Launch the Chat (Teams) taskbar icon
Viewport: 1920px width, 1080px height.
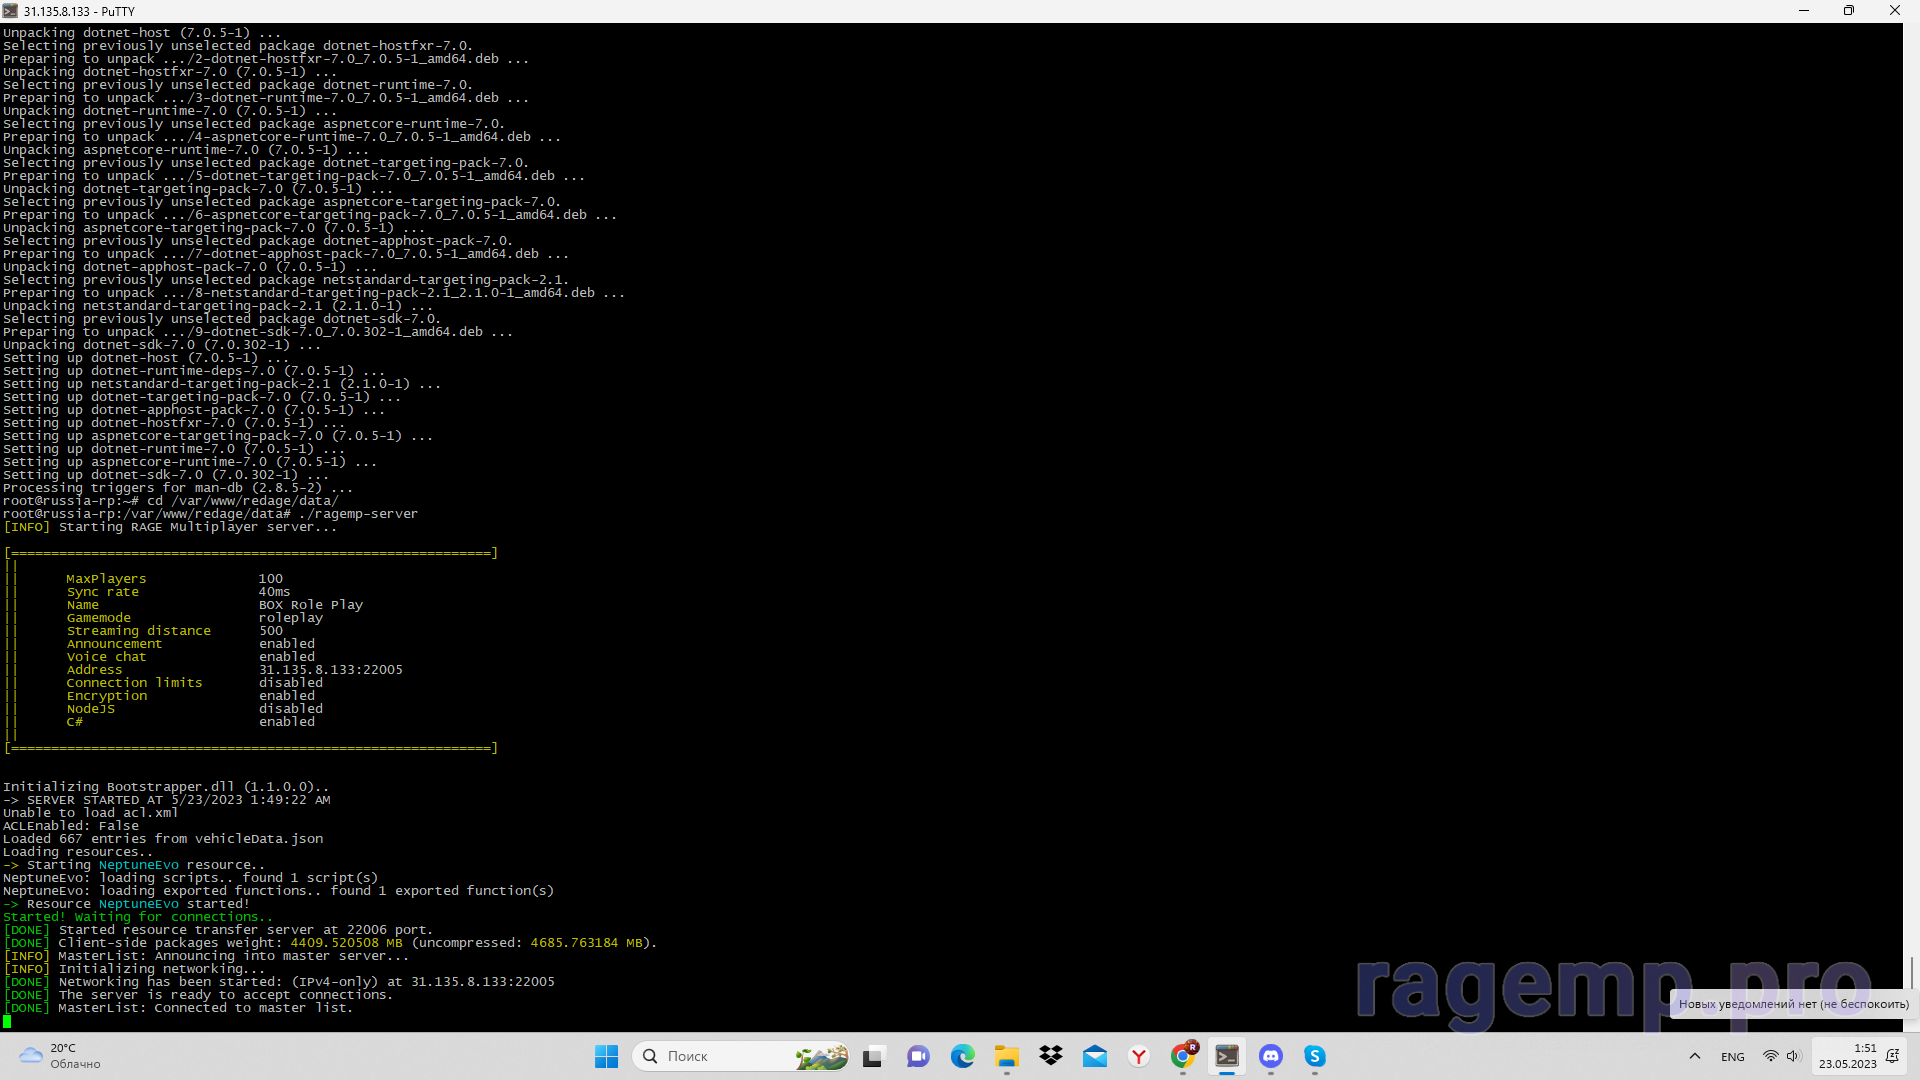pos(918,1057)
